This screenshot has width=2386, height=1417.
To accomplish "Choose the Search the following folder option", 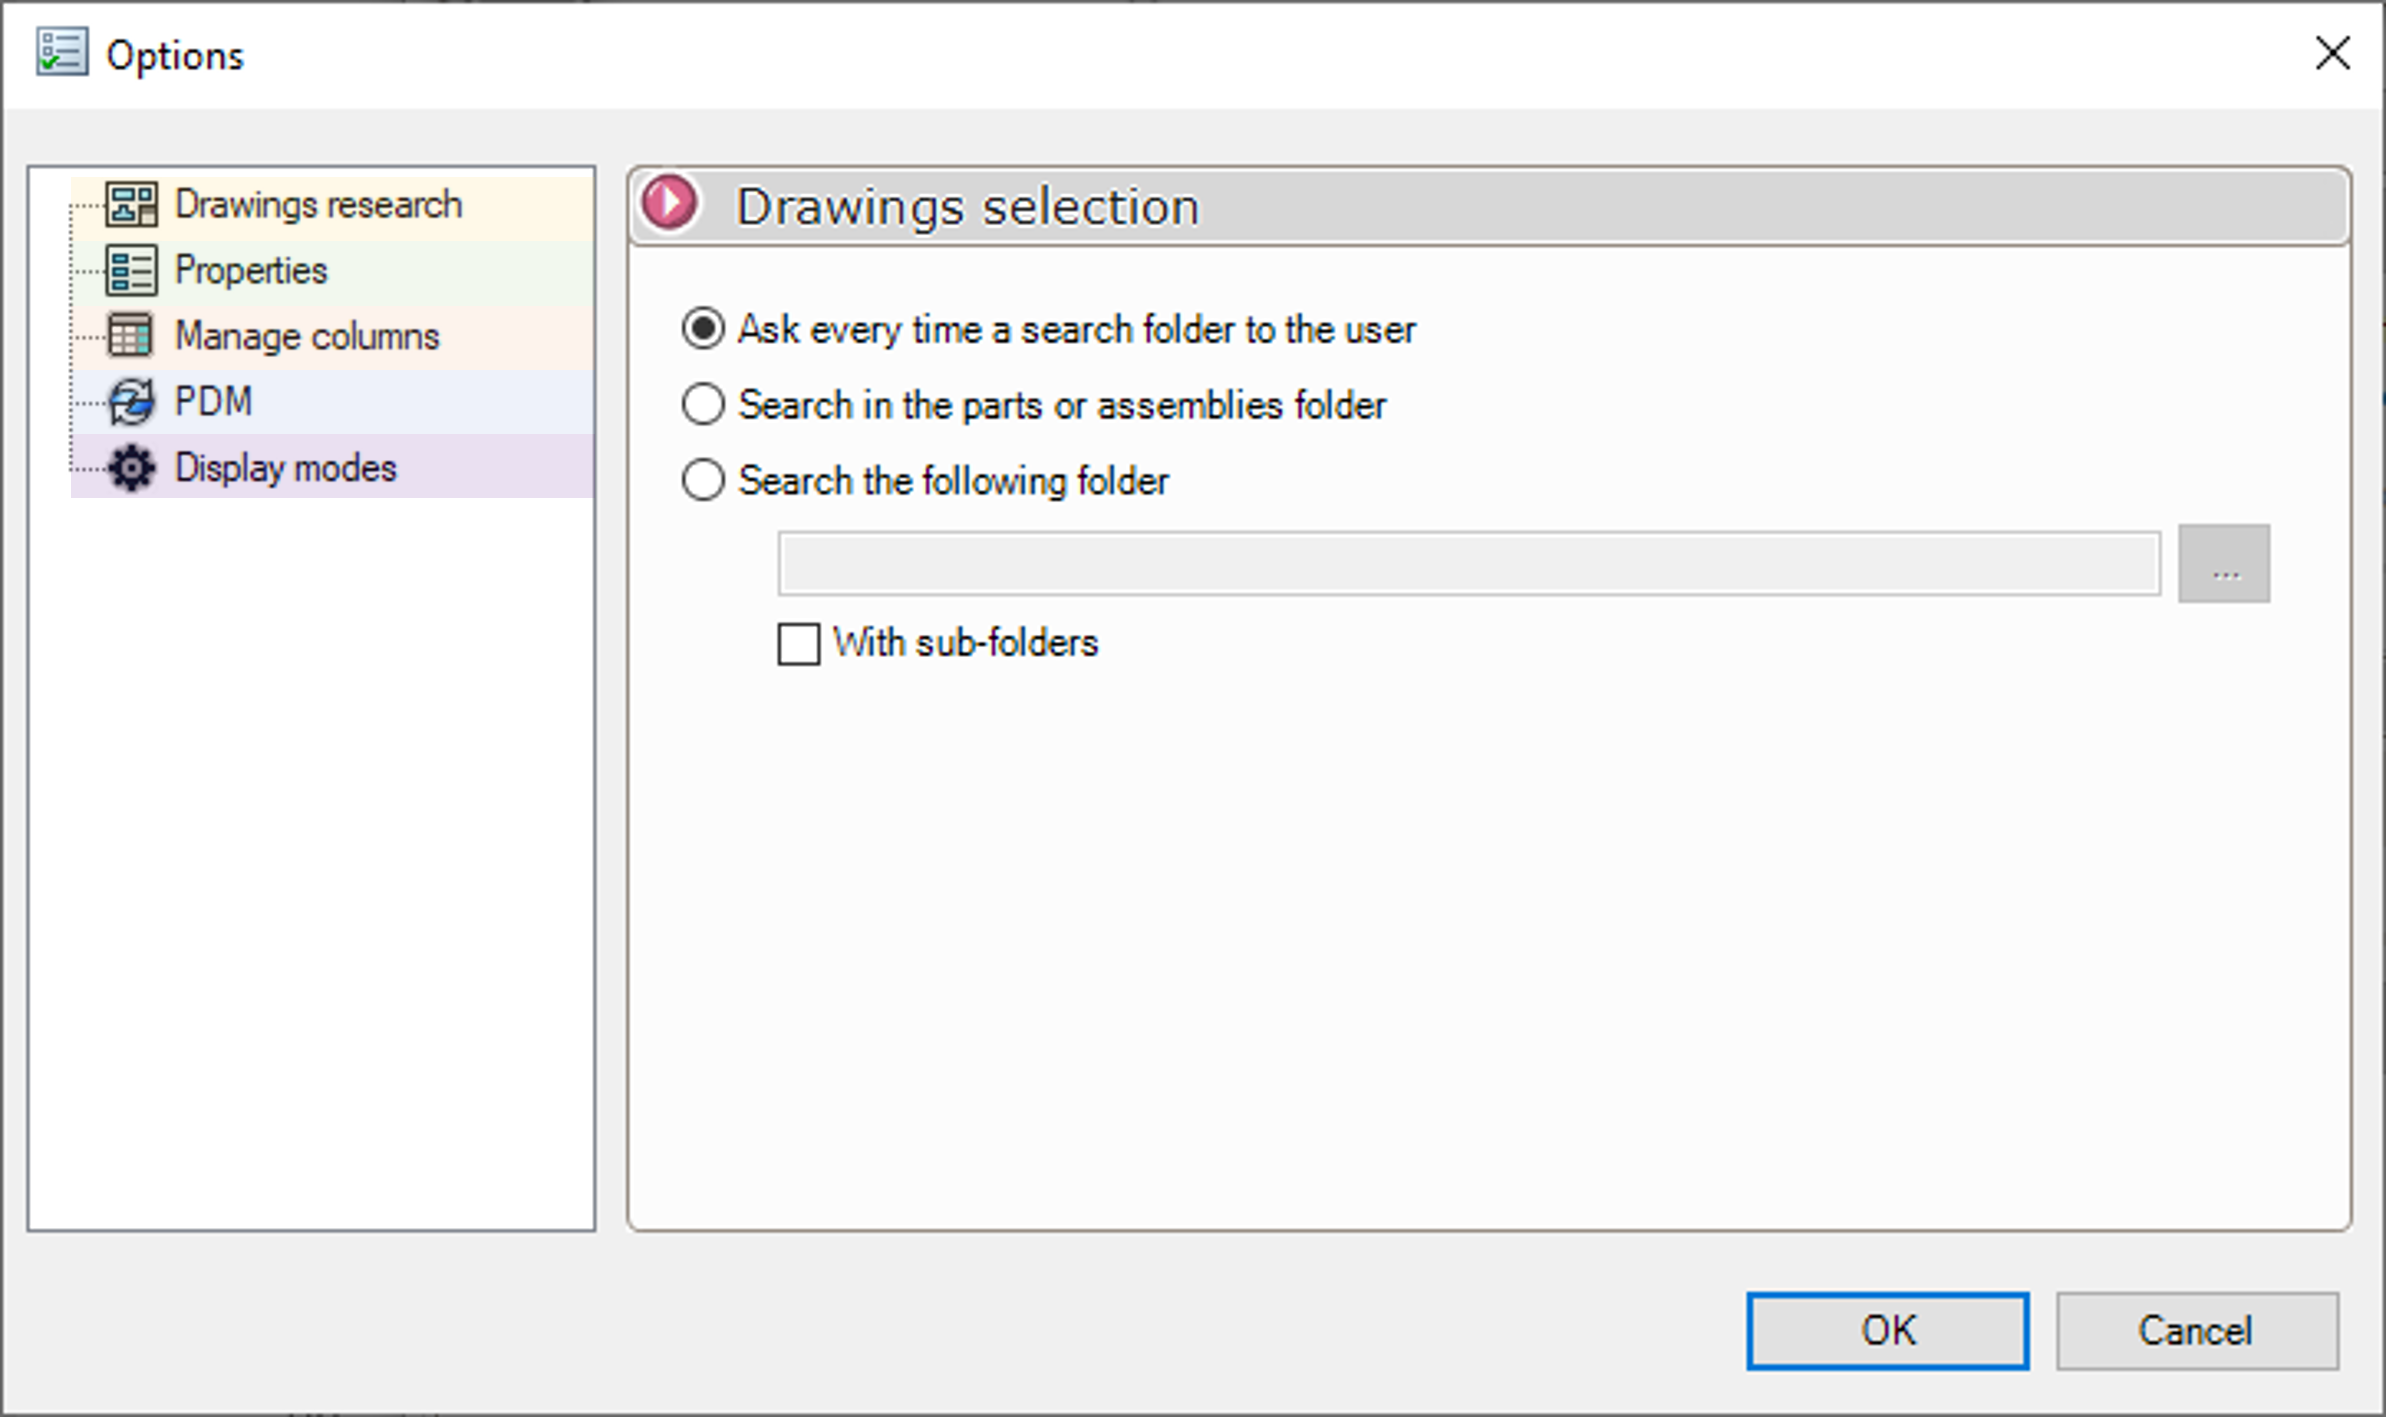I will pos(702,480).
